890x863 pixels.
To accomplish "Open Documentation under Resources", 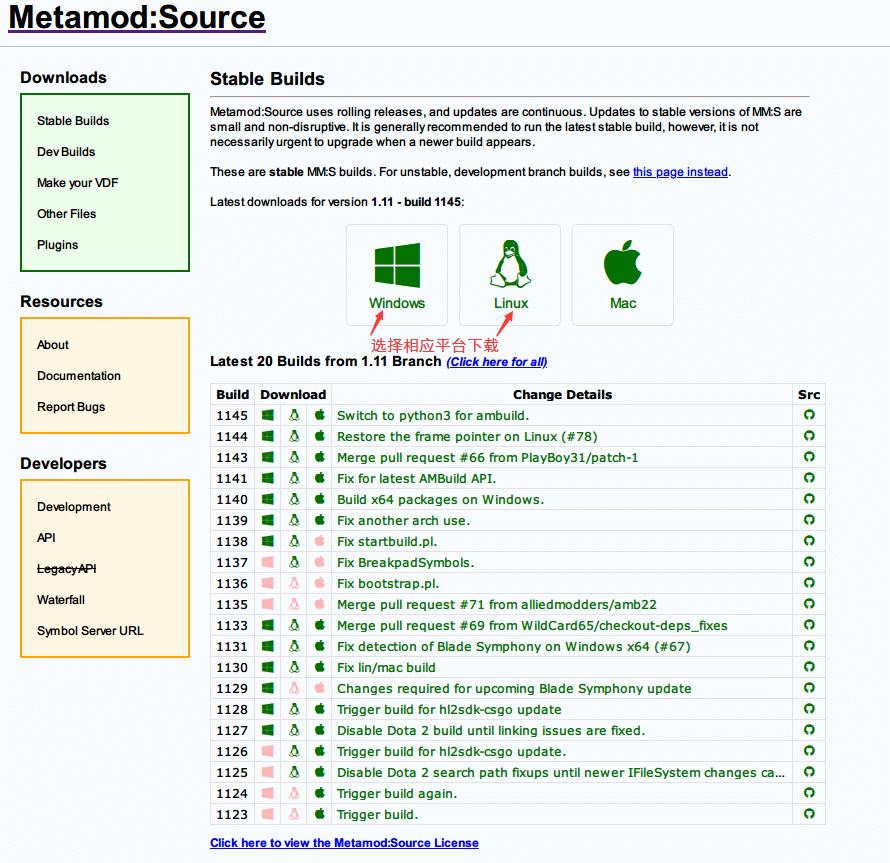I will click(x=79, y=376).
